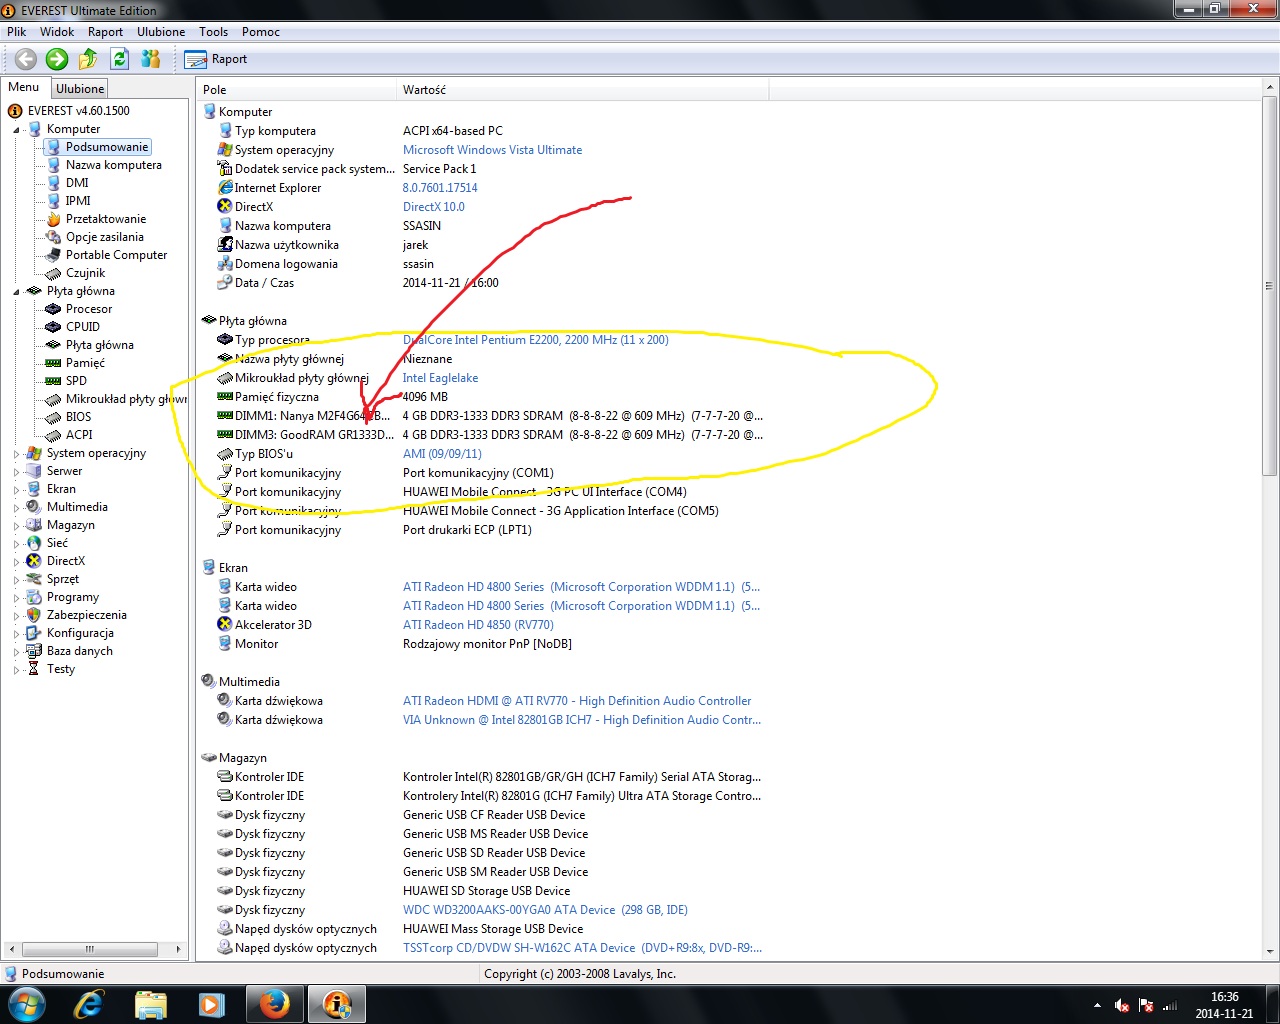Open the DirectX 10.0 link
The image size is (1280, 1024).
pyautogui.click(x=434, y=207)
